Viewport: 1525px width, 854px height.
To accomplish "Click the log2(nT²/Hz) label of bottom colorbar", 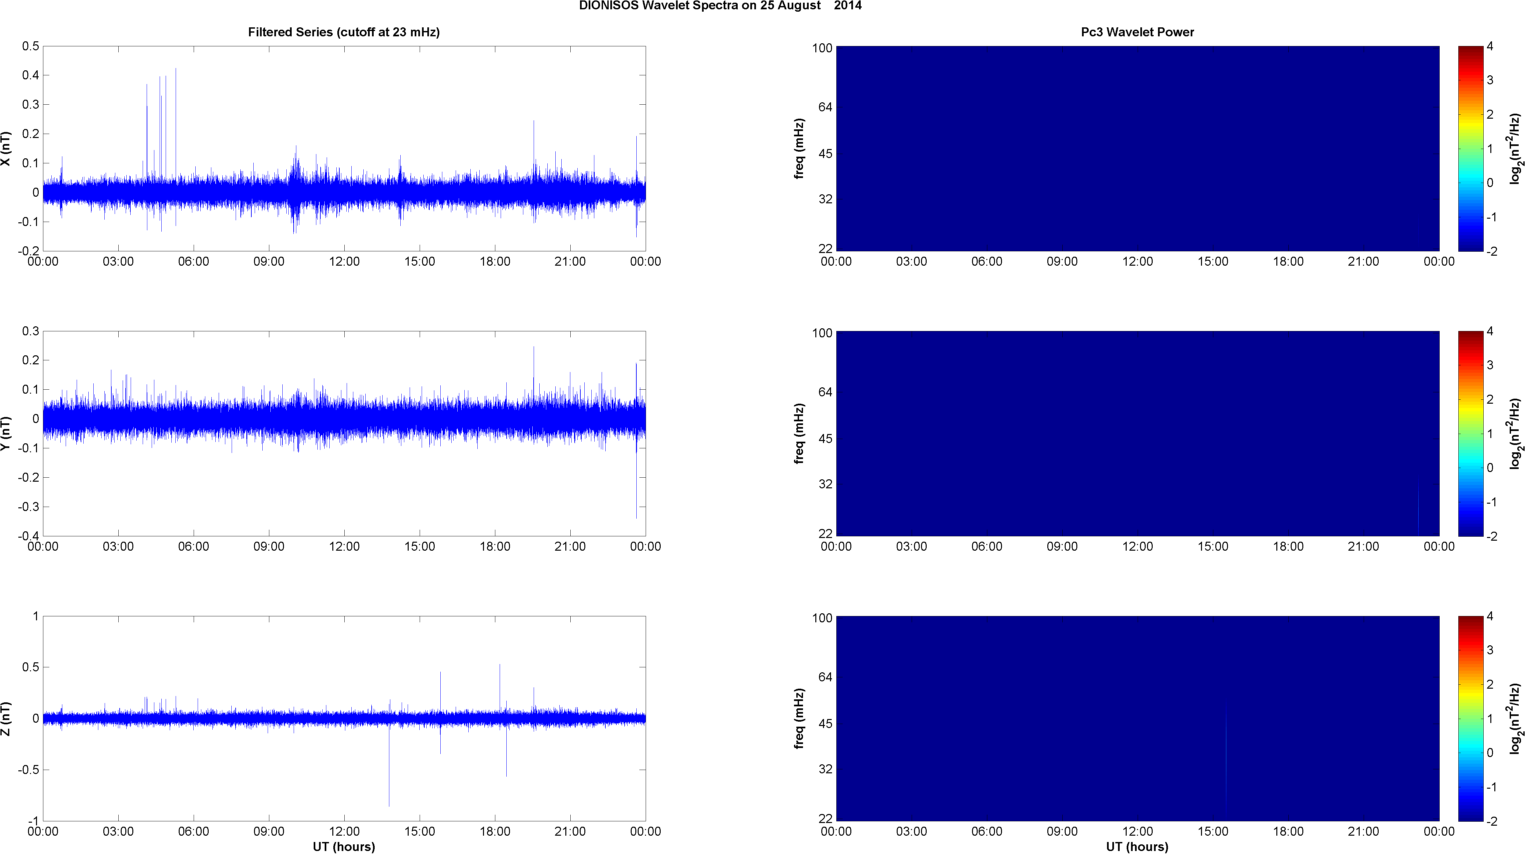I will tap(1516, 719).
